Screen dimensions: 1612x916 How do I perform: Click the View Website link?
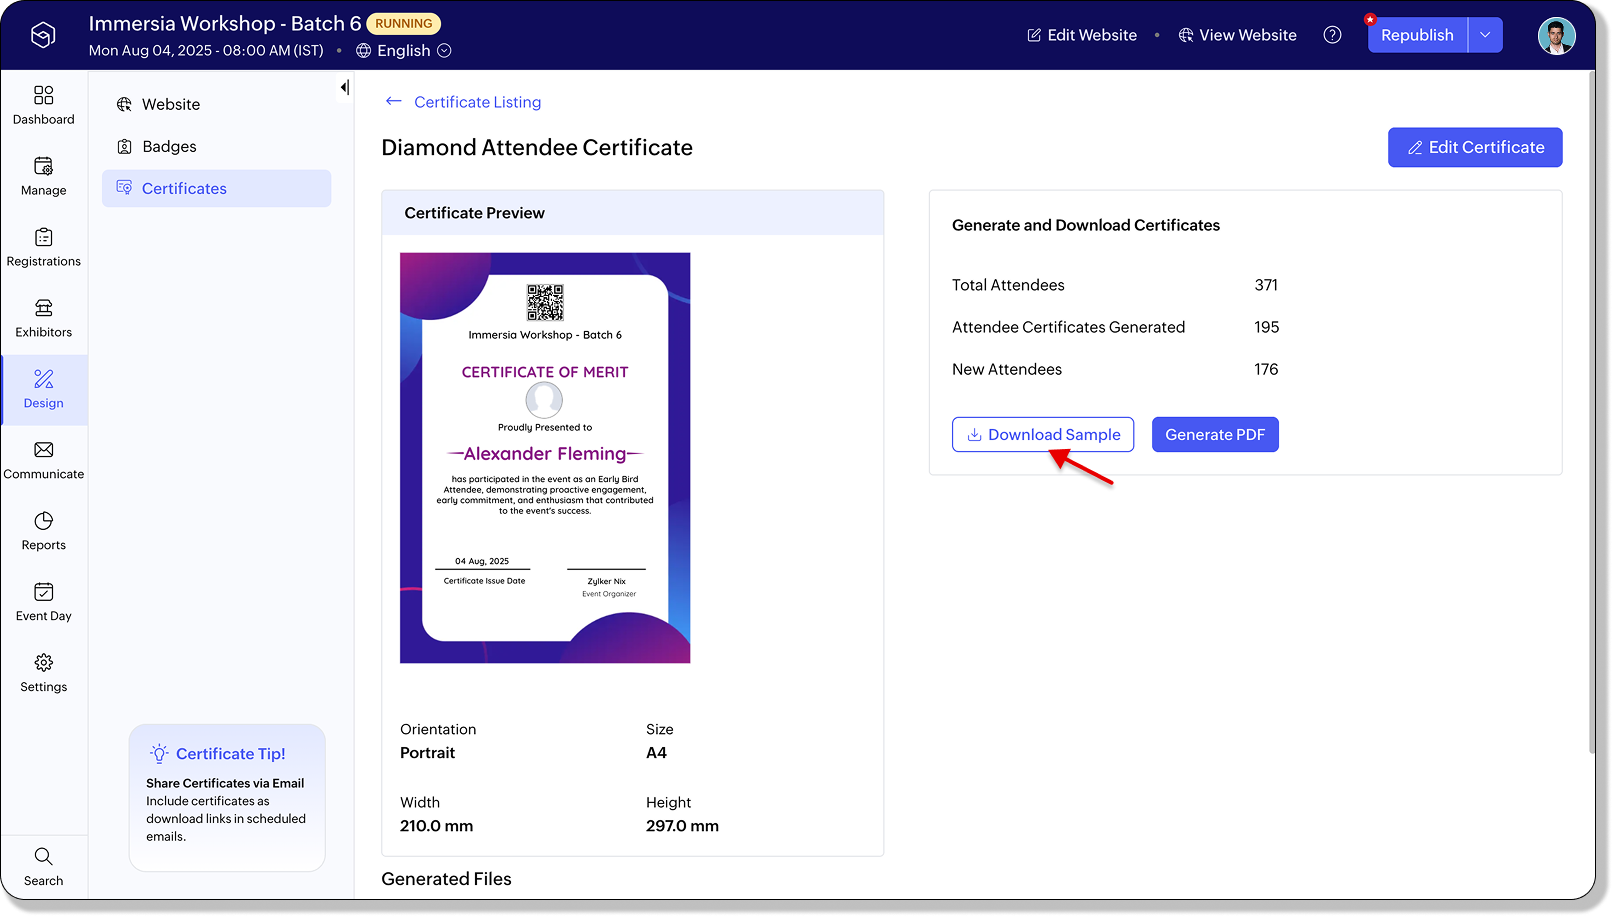tap(1237, 35)
